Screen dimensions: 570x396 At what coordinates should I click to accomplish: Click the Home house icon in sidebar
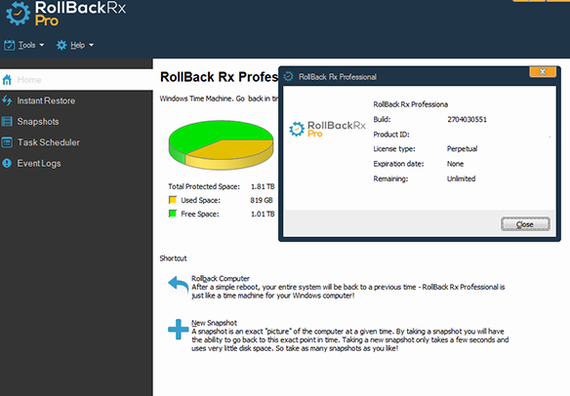point(7,80)
